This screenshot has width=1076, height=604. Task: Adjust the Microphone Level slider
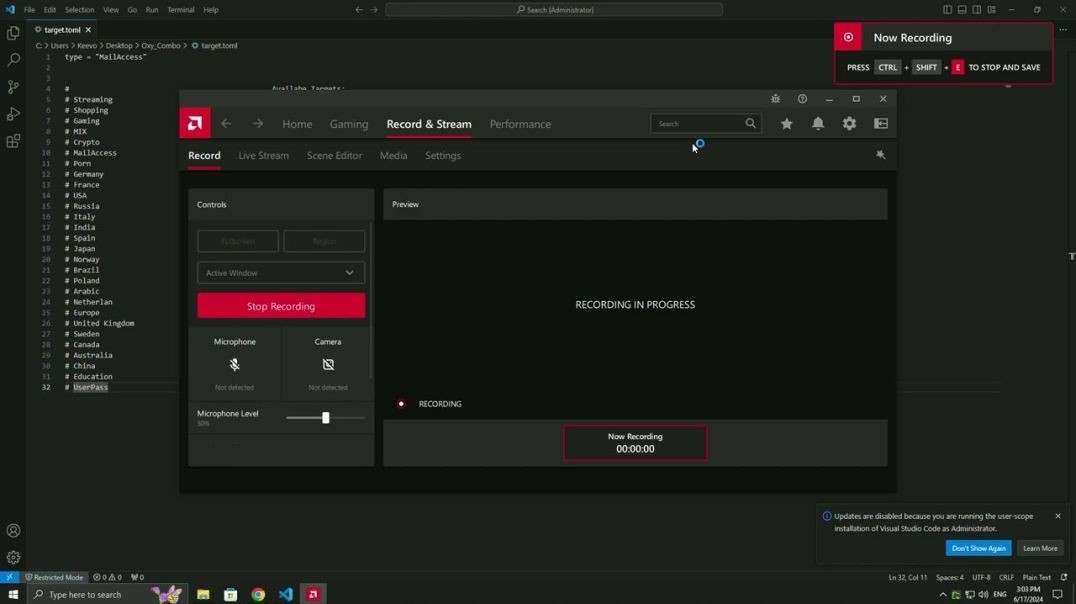point(326,417)
